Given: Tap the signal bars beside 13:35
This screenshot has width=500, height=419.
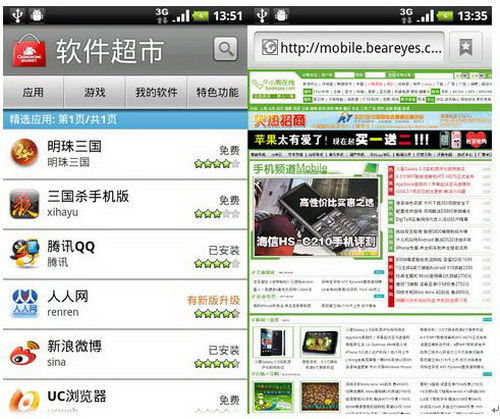Looking at the screenshot, I should 425,16.
